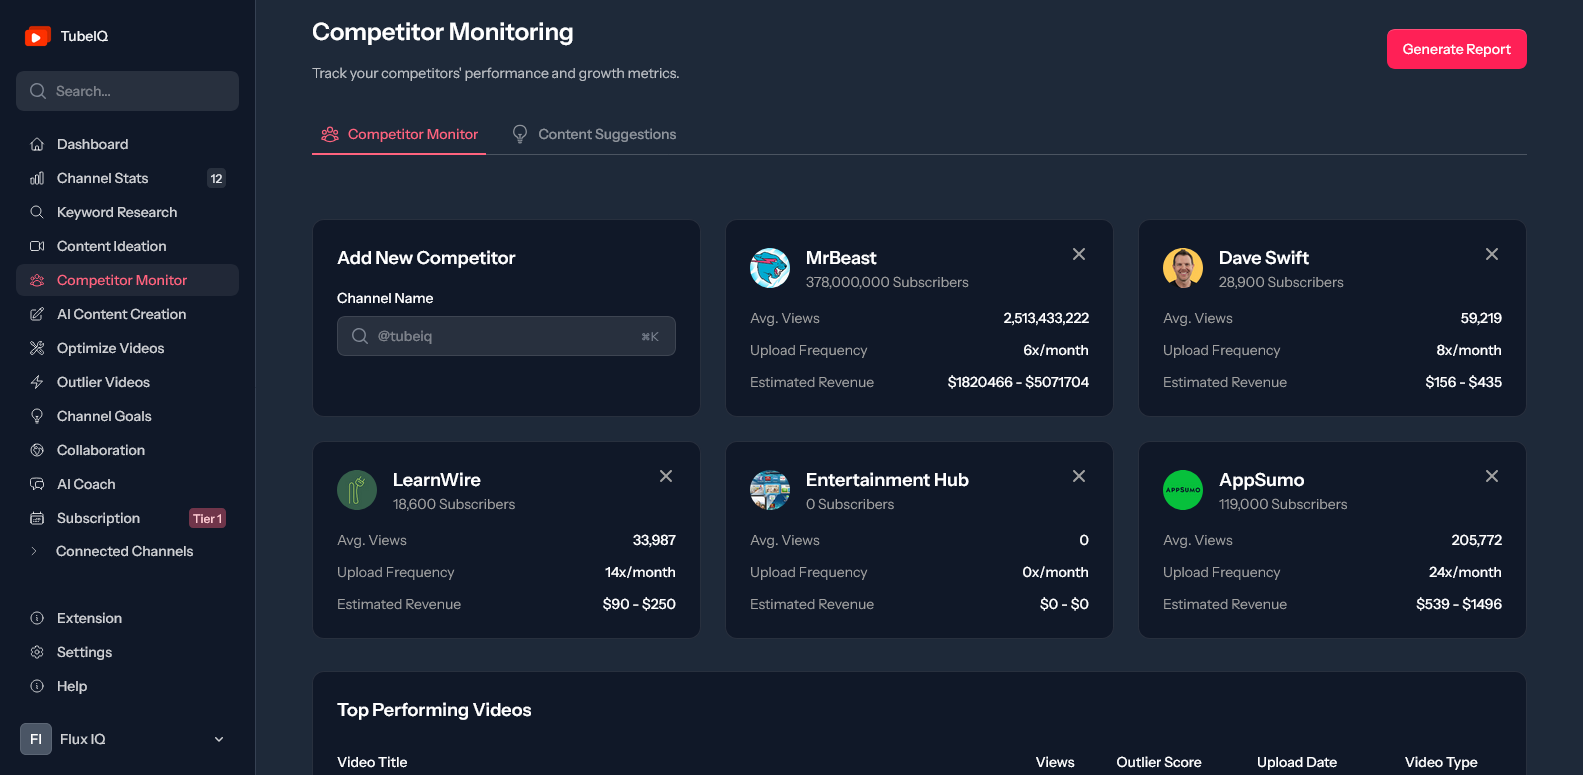Viewport: 1583px width, 775px height.
Task: Remove MrBeast competitor card
Action: [x=1079, y=254]
